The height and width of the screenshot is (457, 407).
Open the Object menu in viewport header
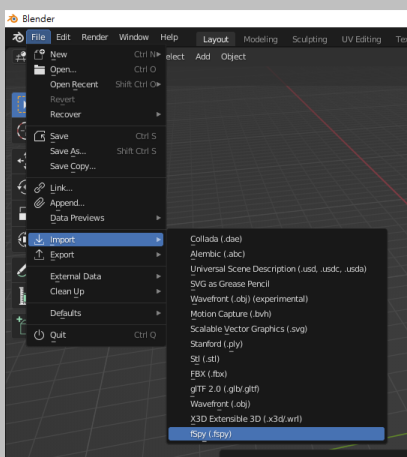233,57
